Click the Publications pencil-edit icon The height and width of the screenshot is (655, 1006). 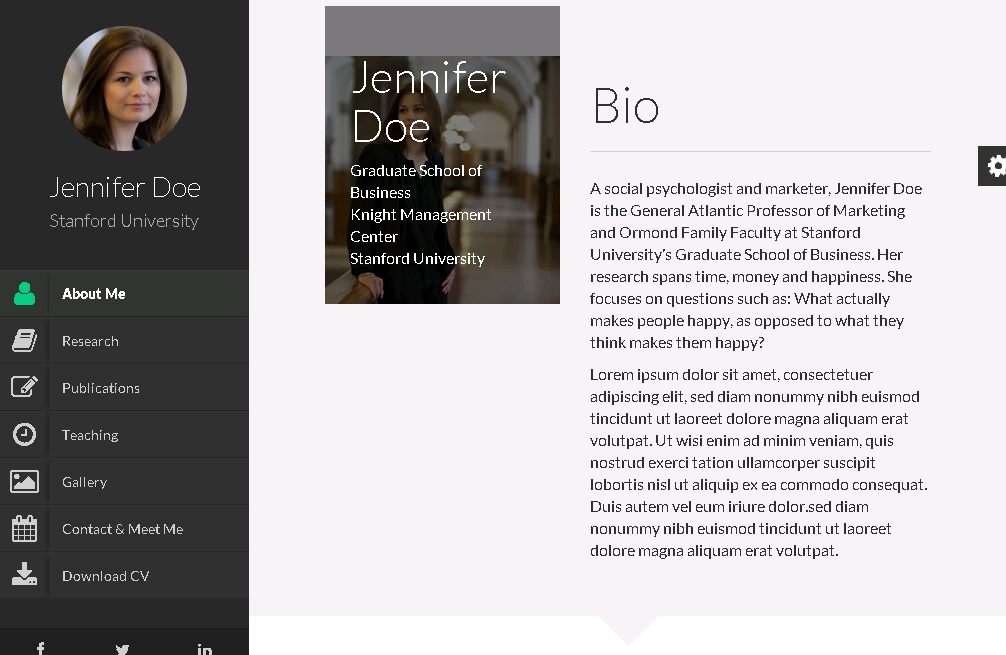pos(25,387)
